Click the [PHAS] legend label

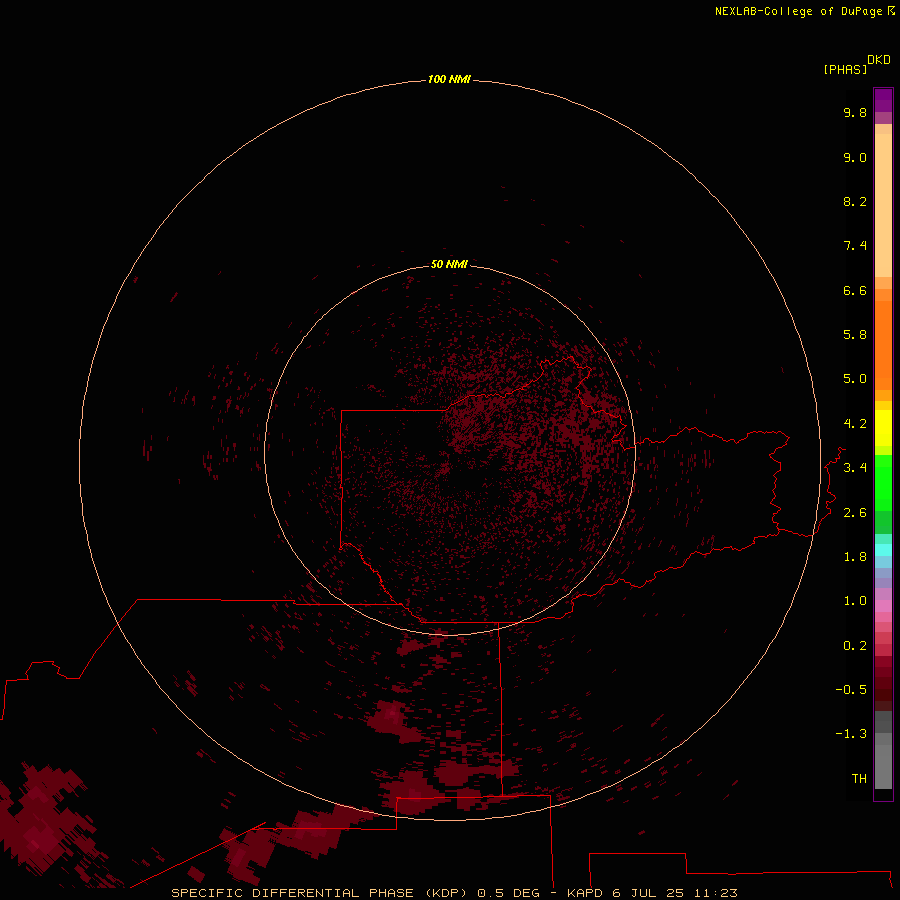pyautogui.click(x=845, y=69)
